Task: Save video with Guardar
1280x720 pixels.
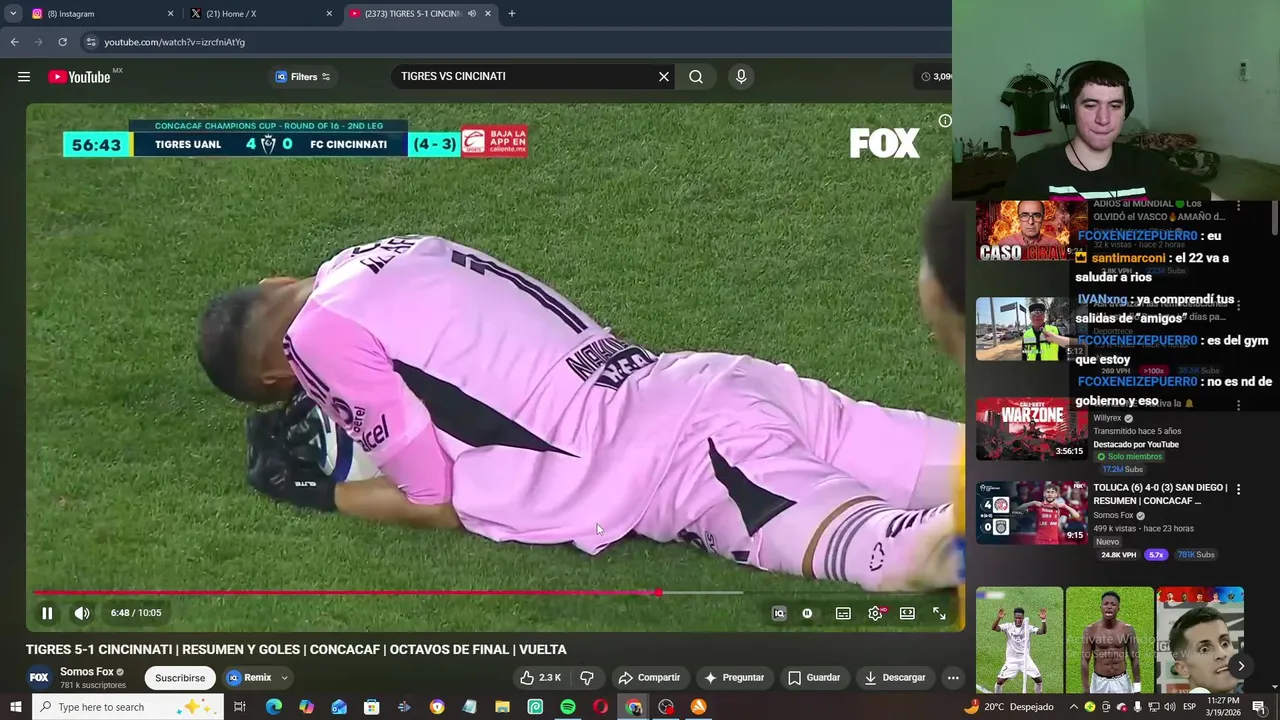Action: click(814, 678)
